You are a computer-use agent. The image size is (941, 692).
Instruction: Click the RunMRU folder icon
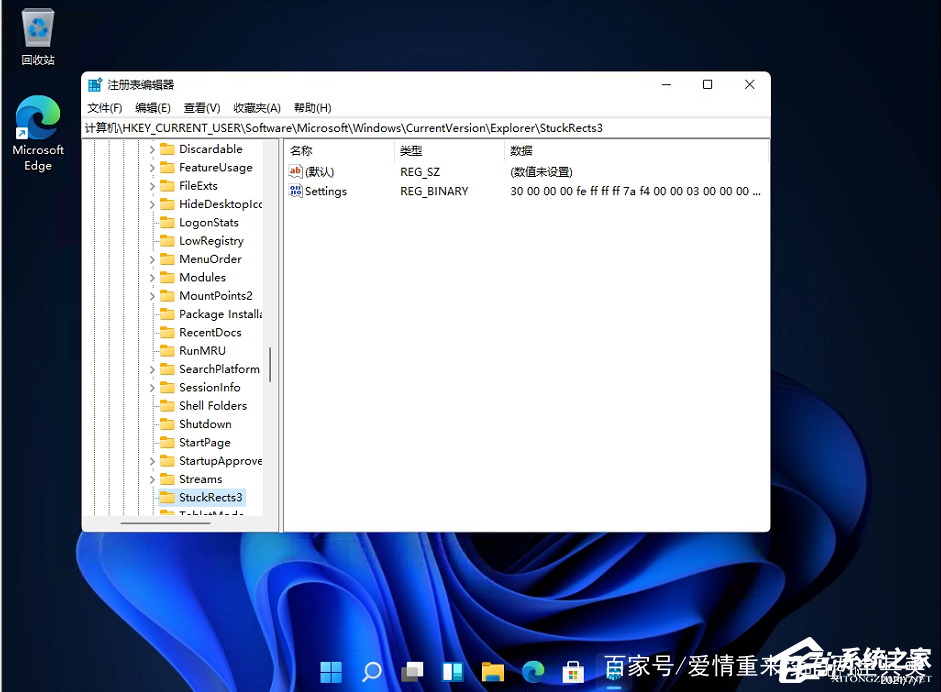pos(167,351)
